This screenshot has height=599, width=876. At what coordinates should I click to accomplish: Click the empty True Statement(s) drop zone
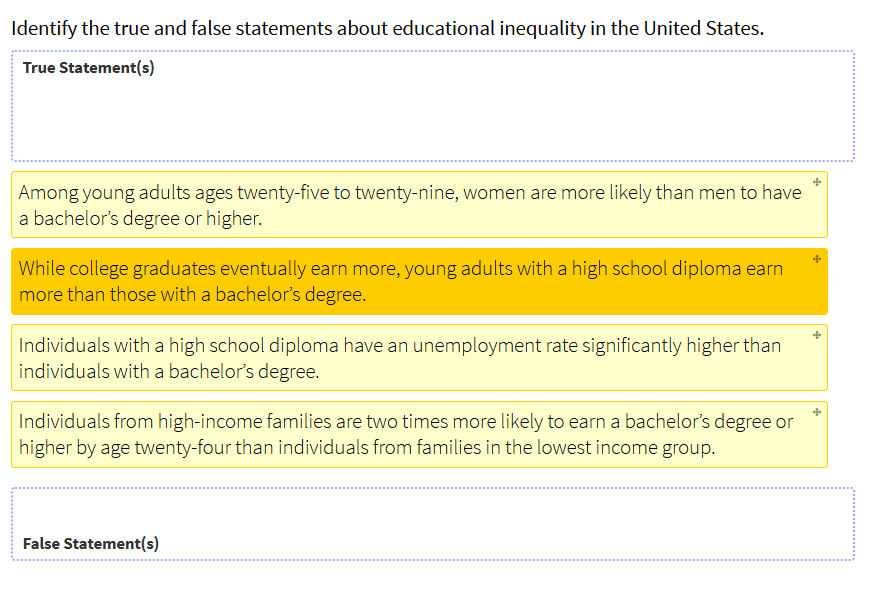pos(433,117)
